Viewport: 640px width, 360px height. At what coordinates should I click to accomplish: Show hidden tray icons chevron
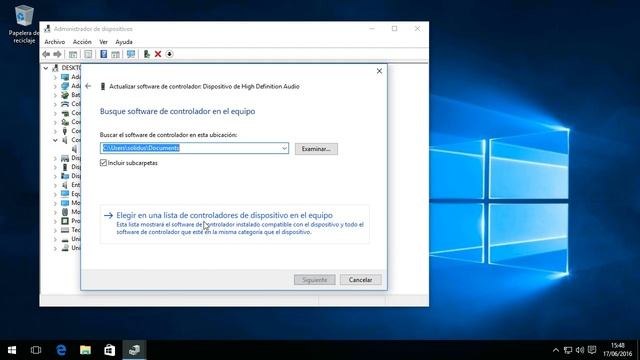click(556, 350)
